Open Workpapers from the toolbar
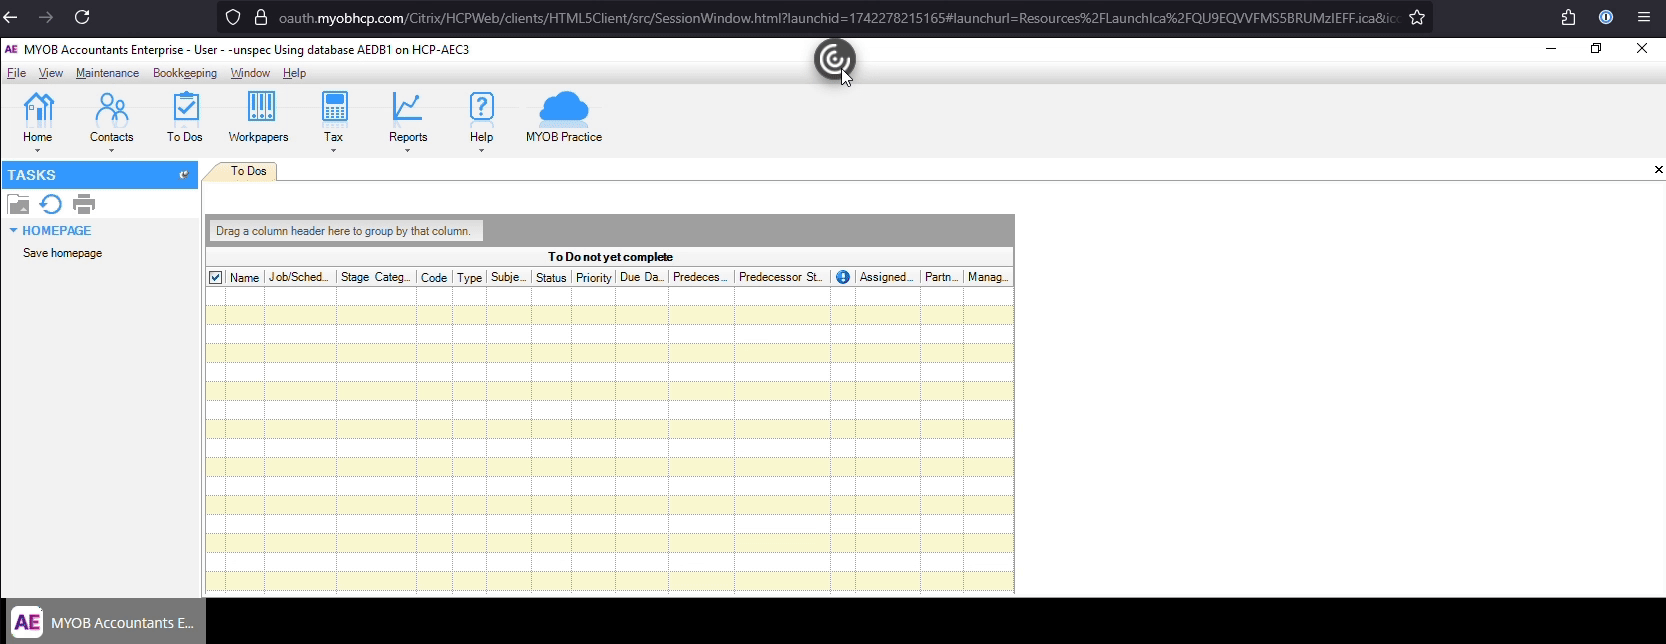Image resolution: width=1666 pixels, height=644 pixels. coord(258,117)
